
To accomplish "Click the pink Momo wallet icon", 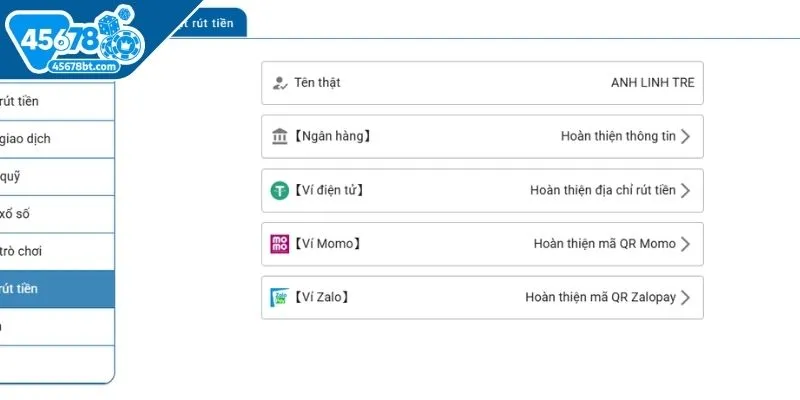I will pyautogui.click(x=280, y=244).
